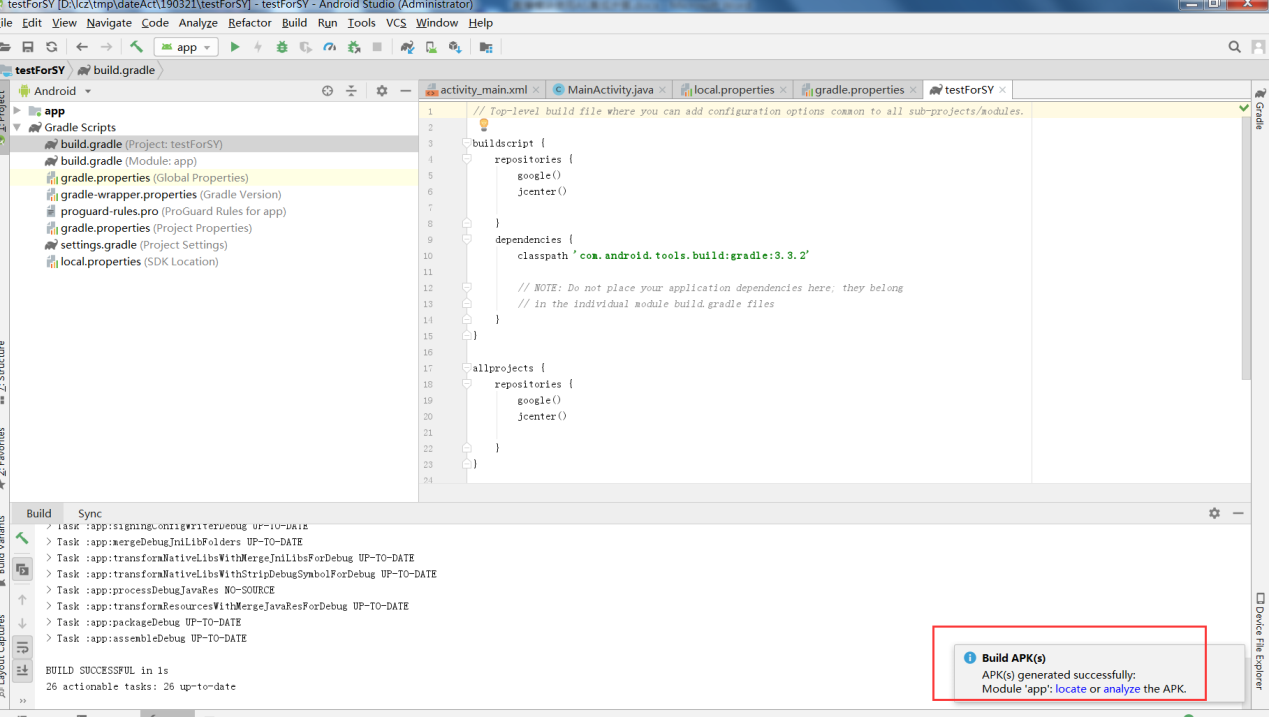Image resolution: width=1269 pixels, height=717 pixels.
Task: Click the hammer icon in Build panel
Action: point(22,538)
